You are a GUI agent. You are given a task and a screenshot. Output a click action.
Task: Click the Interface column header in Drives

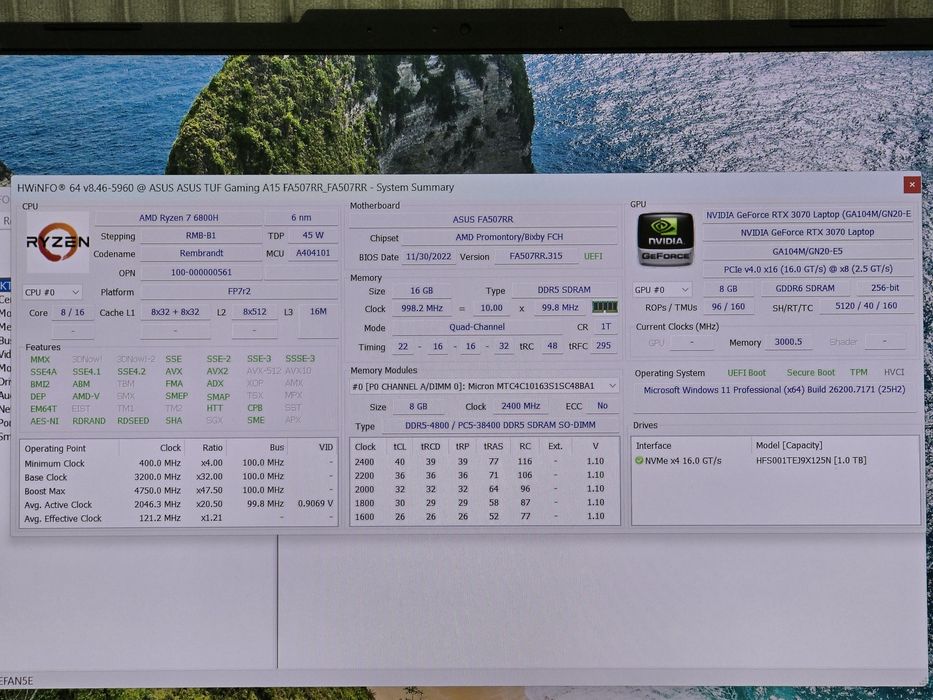(x=691, y=445)
